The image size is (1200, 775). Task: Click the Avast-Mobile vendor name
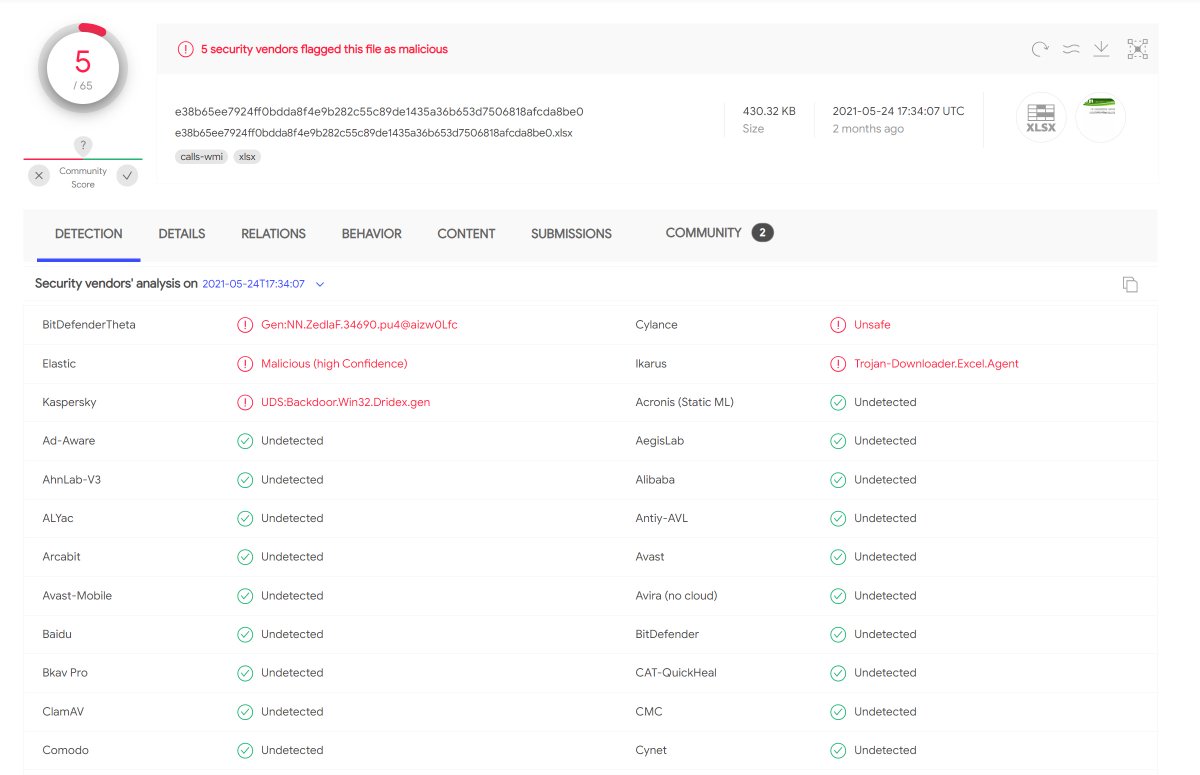click(x=77, y=596)
